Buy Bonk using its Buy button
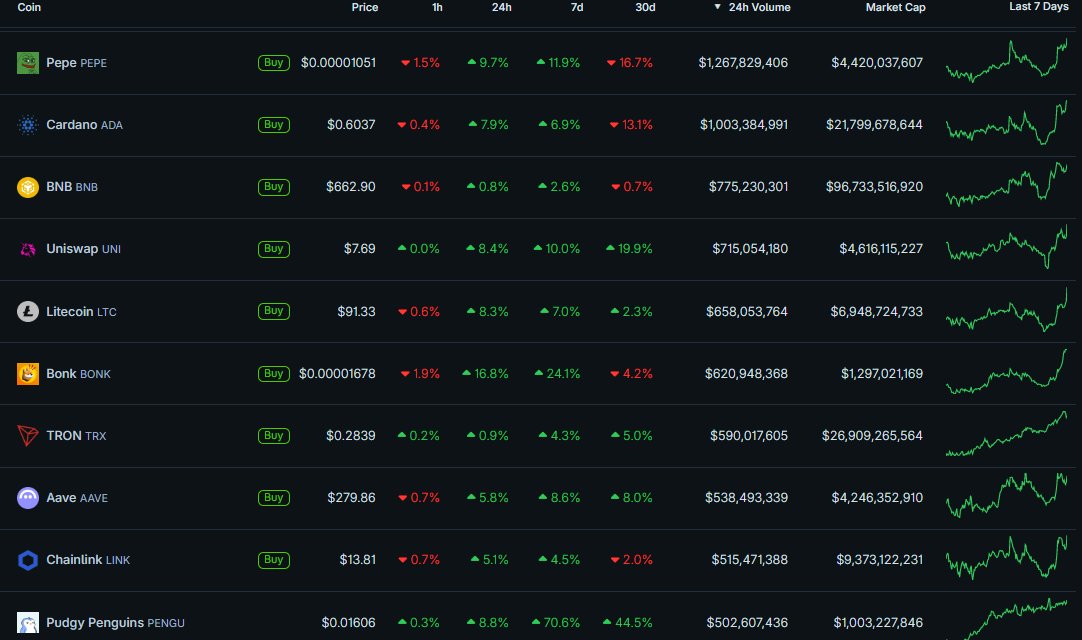The width and height of the screenshot is (1082, 640). tap(274, 374)
